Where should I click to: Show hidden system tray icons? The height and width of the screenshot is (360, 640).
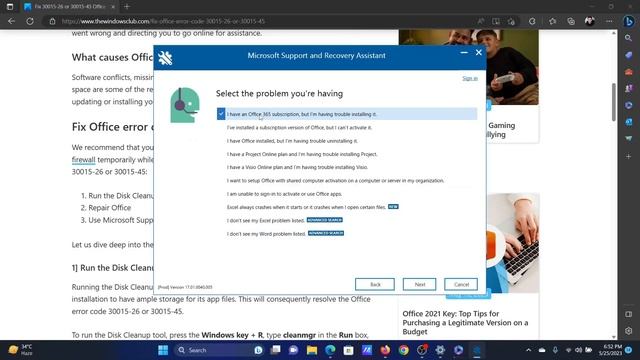529,350
